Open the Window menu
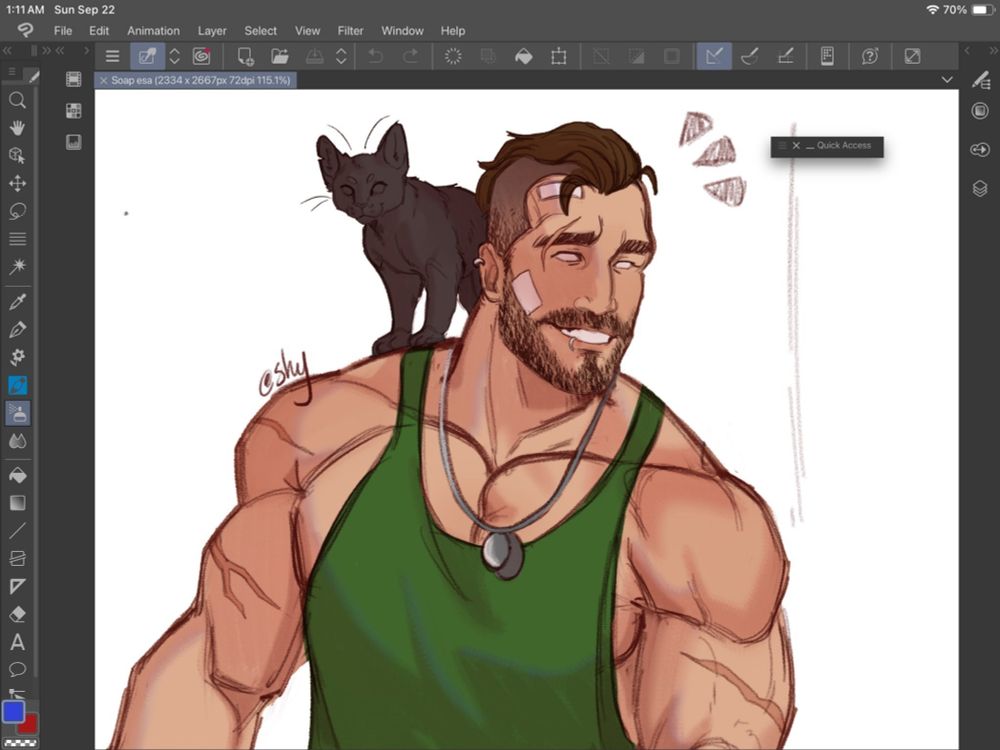This screenshot has height=750, width=1000. [402, 31]
